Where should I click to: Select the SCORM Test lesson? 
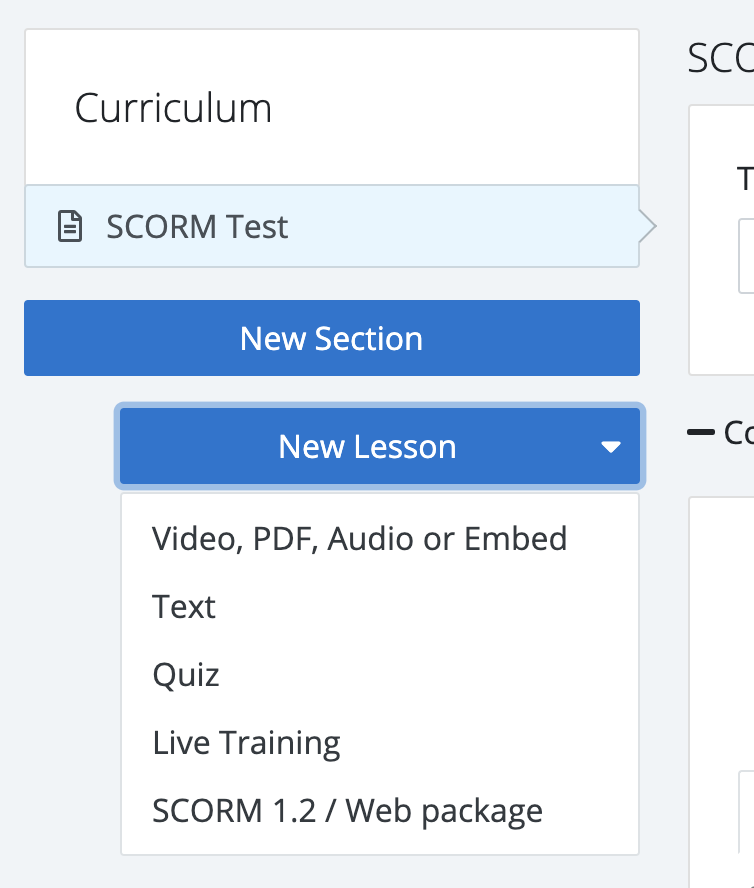click(x=197, y=227)
